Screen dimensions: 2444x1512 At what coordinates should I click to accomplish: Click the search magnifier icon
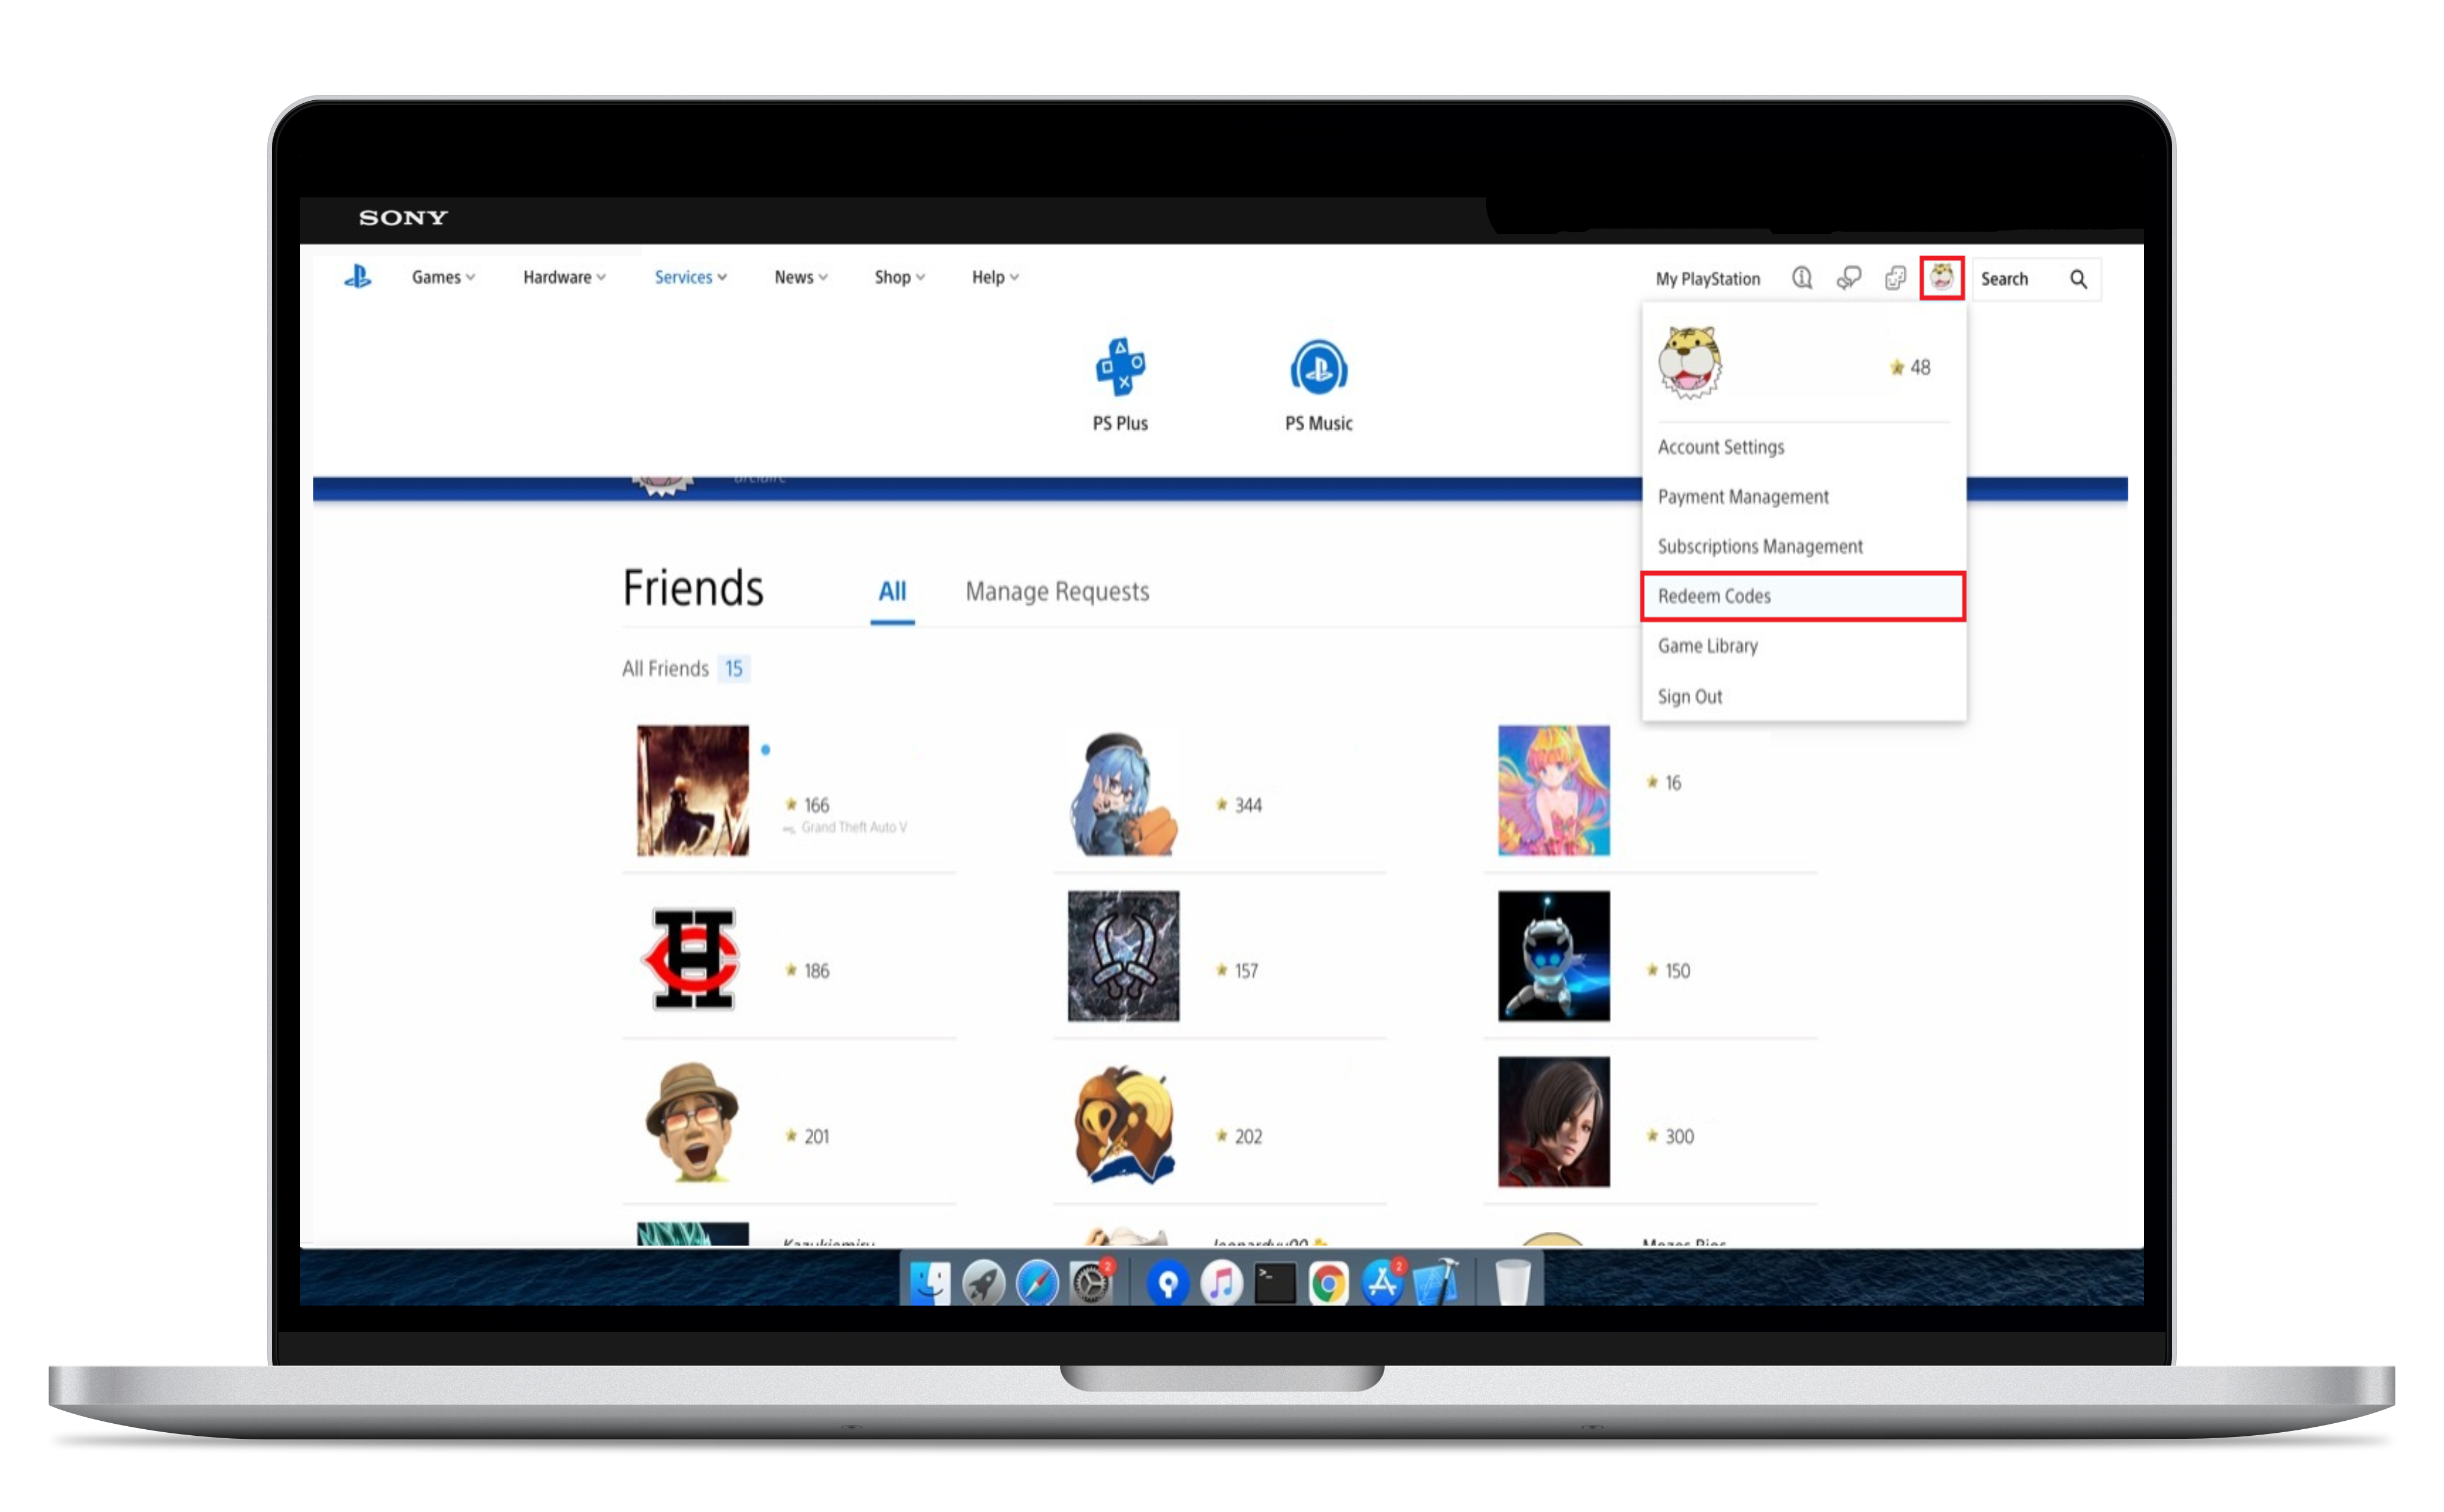coord(2078,279)
